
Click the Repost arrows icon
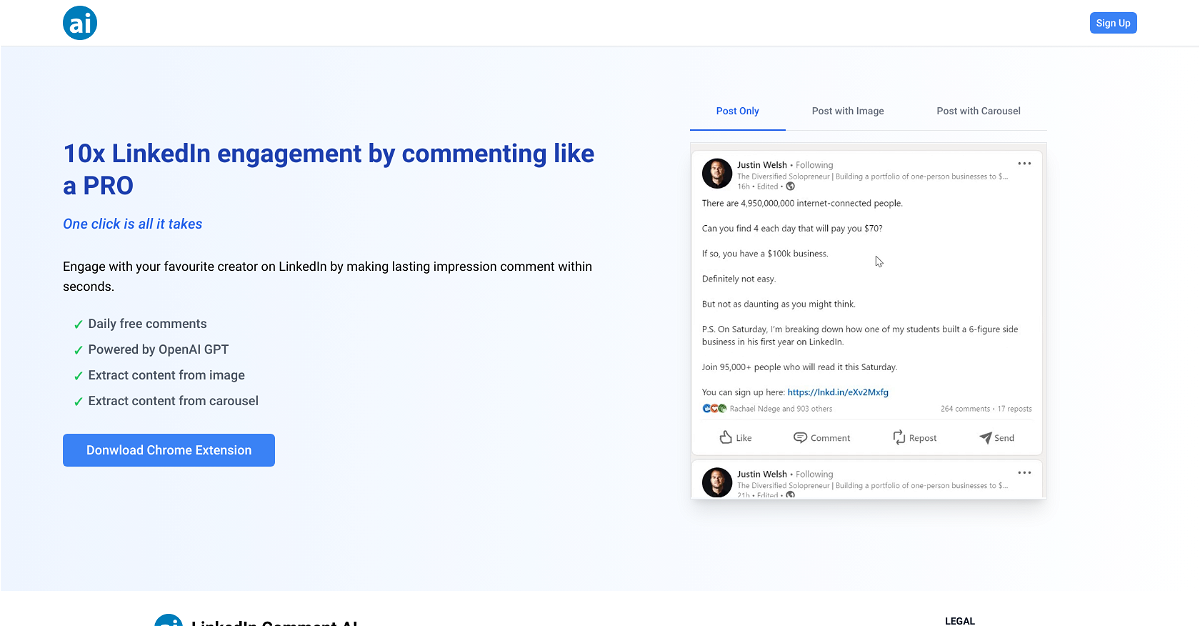point(899,438)
